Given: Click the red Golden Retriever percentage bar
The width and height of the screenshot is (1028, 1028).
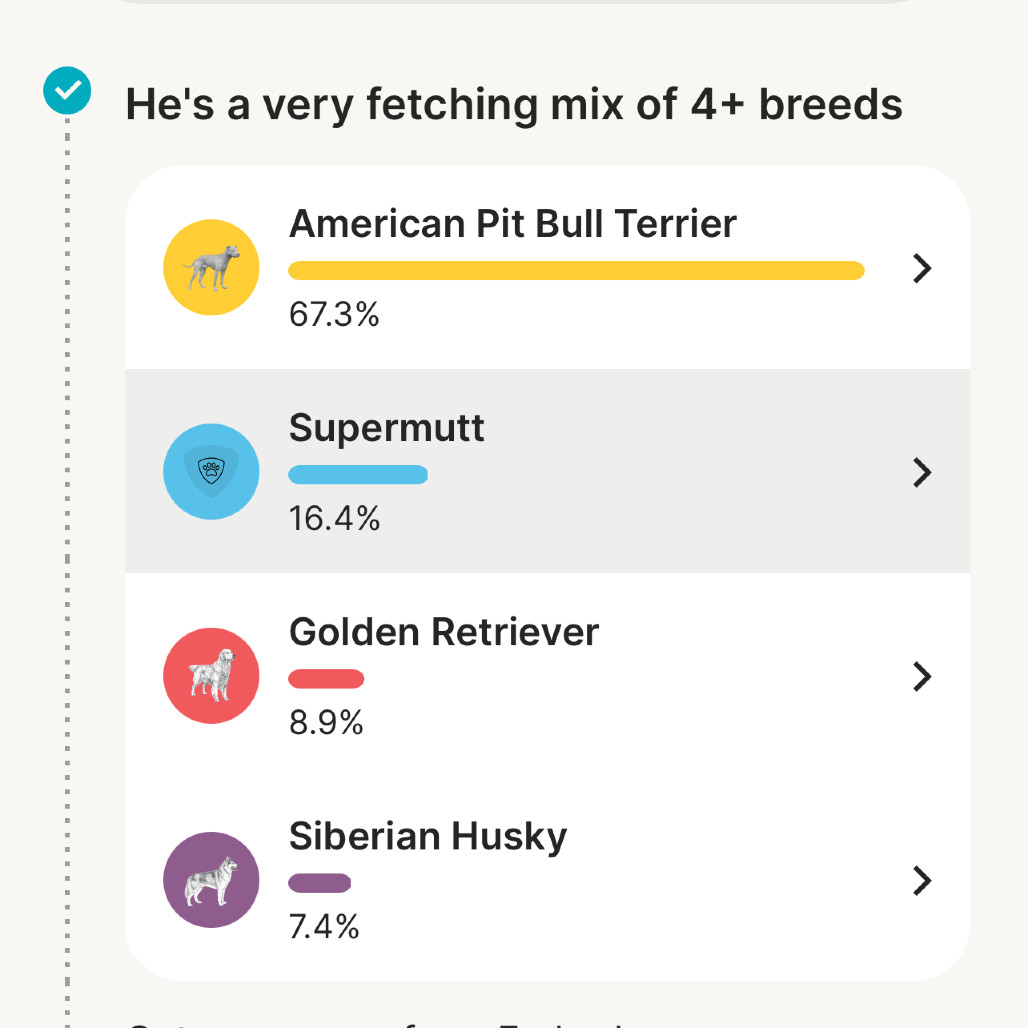Looking at the screenshot, I should click(326, 679).
